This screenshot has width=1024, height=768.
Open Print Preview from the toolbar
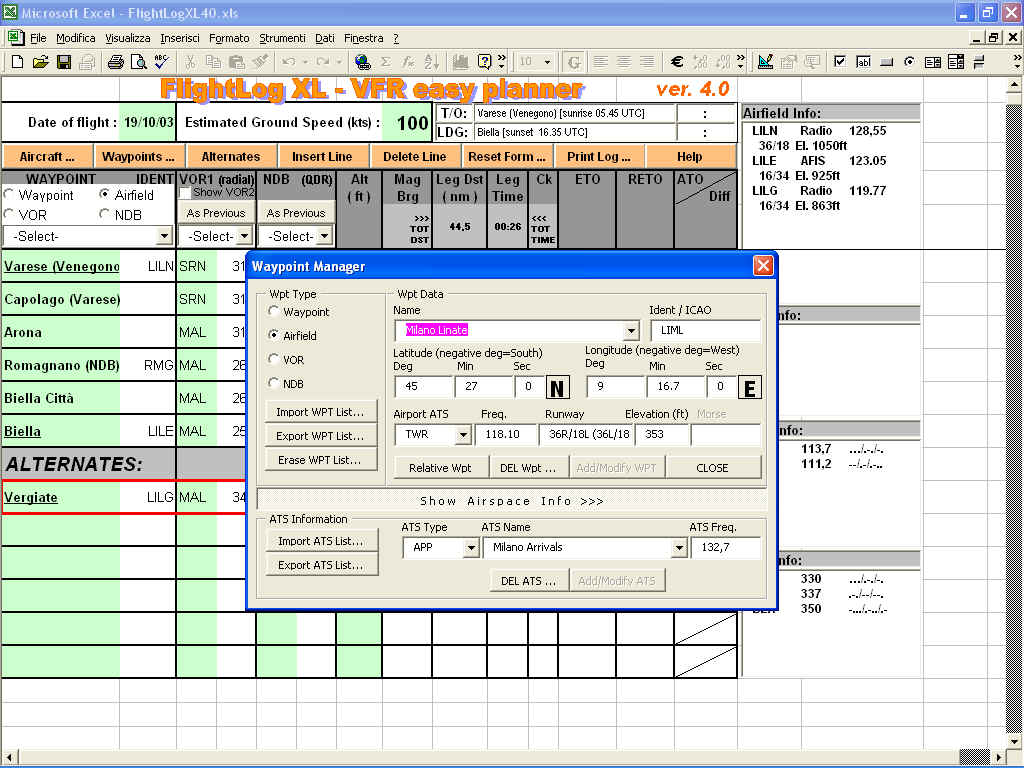click(138, 62)
